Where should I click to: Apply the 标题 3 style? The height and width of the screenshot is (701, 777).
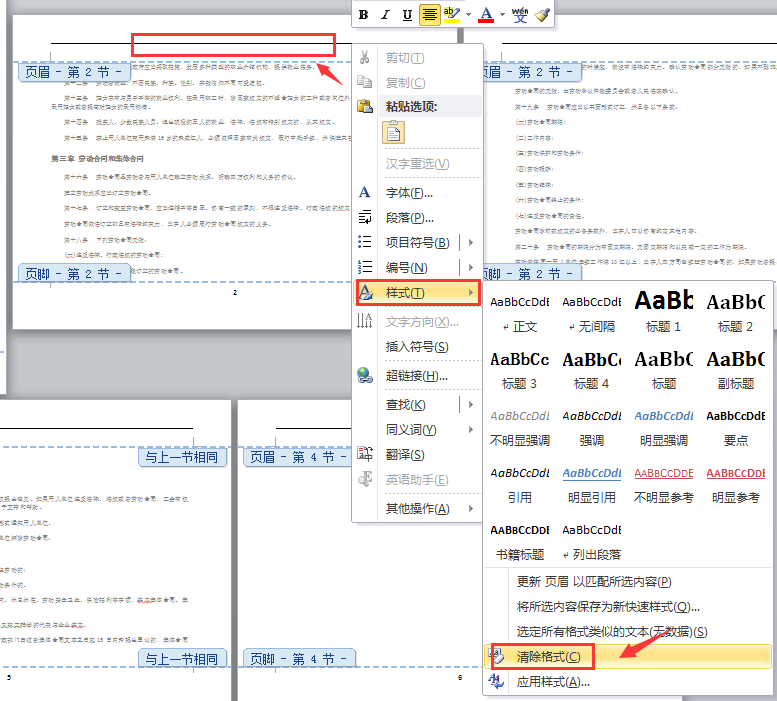pyautogui.click(x=519, y=371)
